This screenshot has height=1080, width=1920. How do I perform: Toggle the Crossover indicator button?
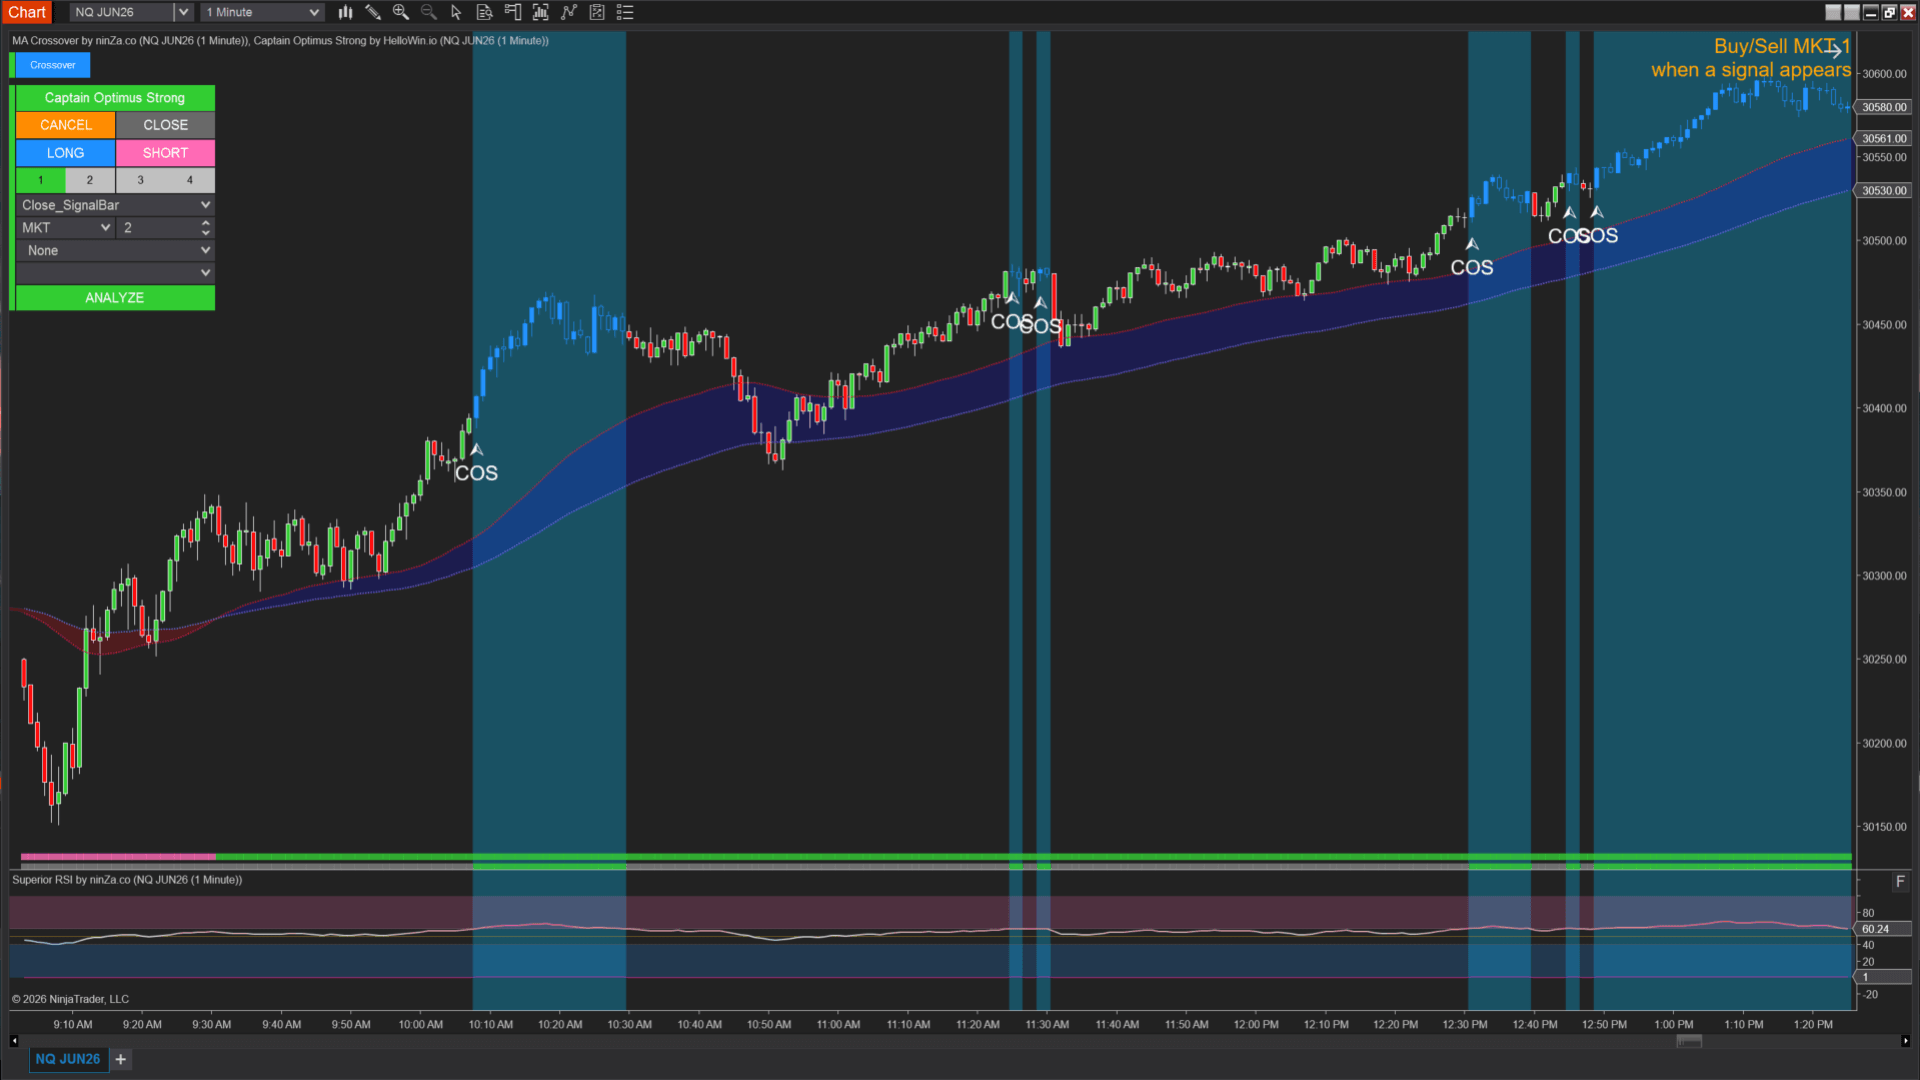53,65
